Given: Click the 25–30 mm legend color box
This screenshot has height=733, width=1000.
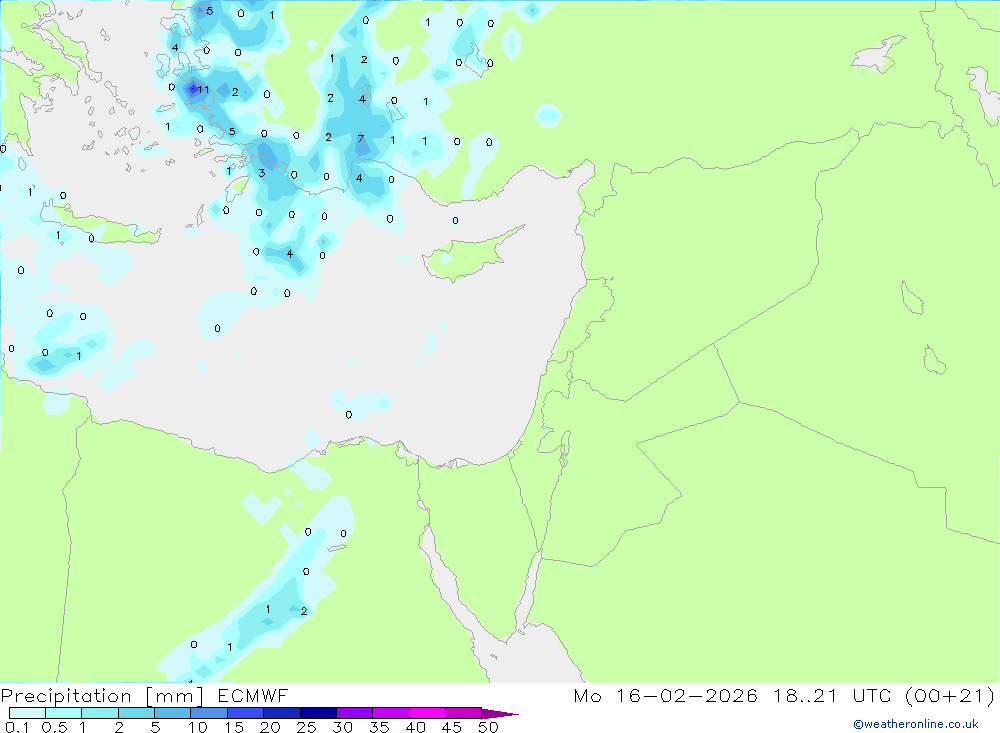Looking at the screenshot, I should coord(318,713).
